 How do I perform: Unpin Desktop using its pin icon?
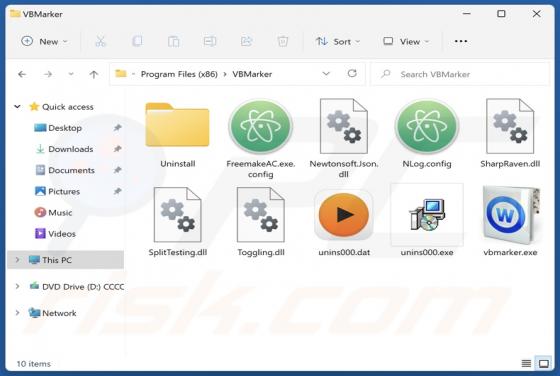click(x=117, y=128)
